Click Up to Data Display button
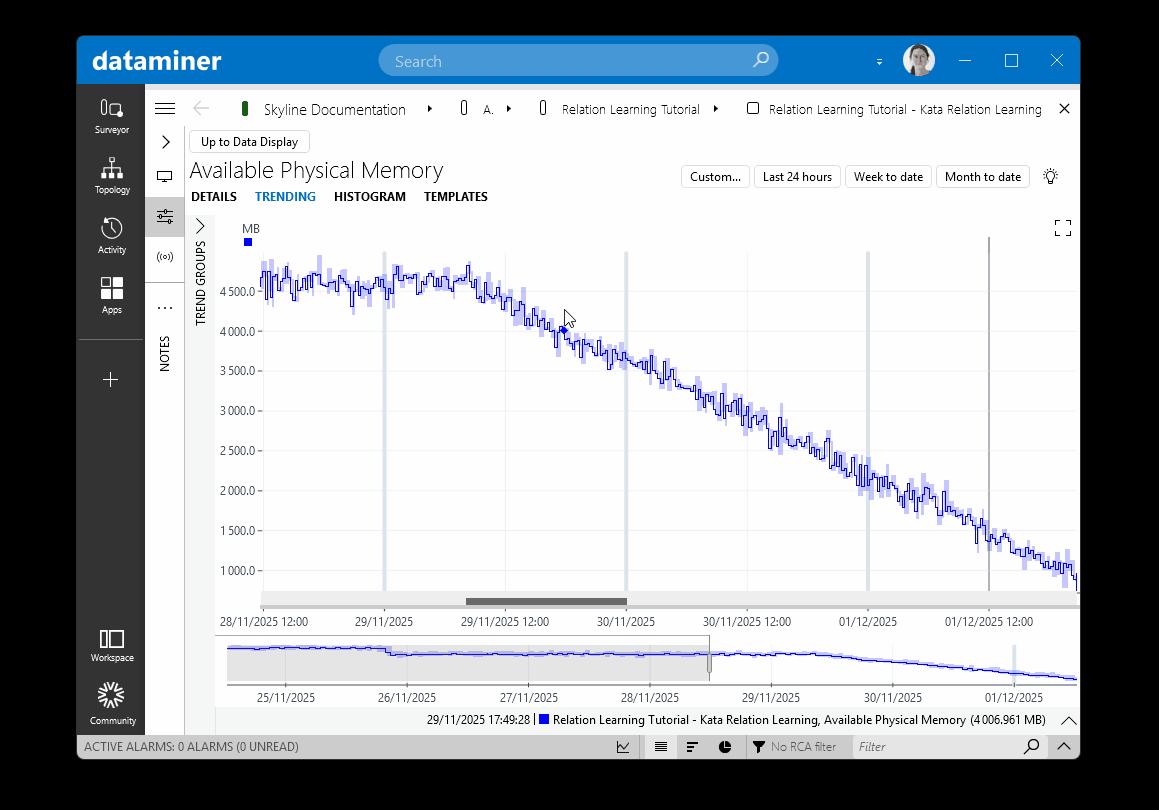The width and height of the screenshot is (1159, 810). (x=250, y=142)
